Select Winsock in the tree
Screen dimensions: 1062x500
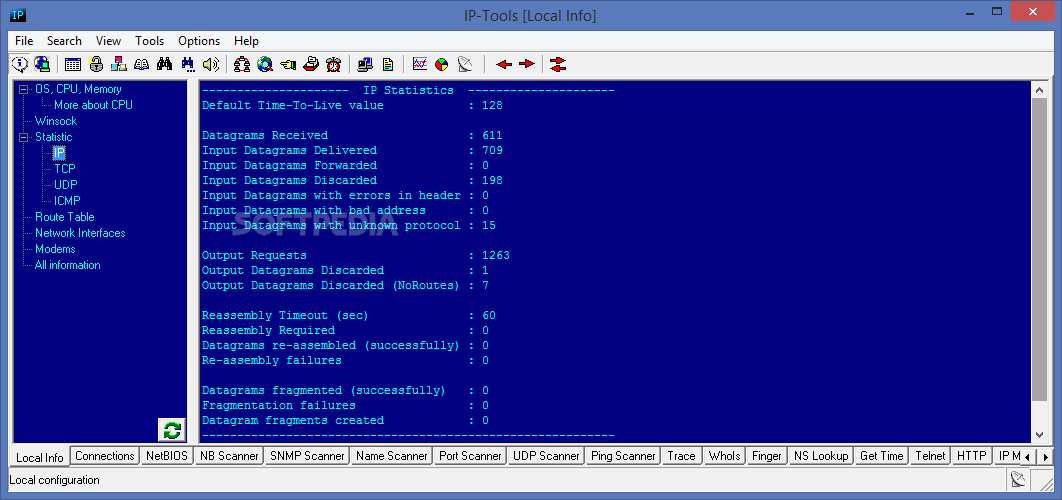56,121
